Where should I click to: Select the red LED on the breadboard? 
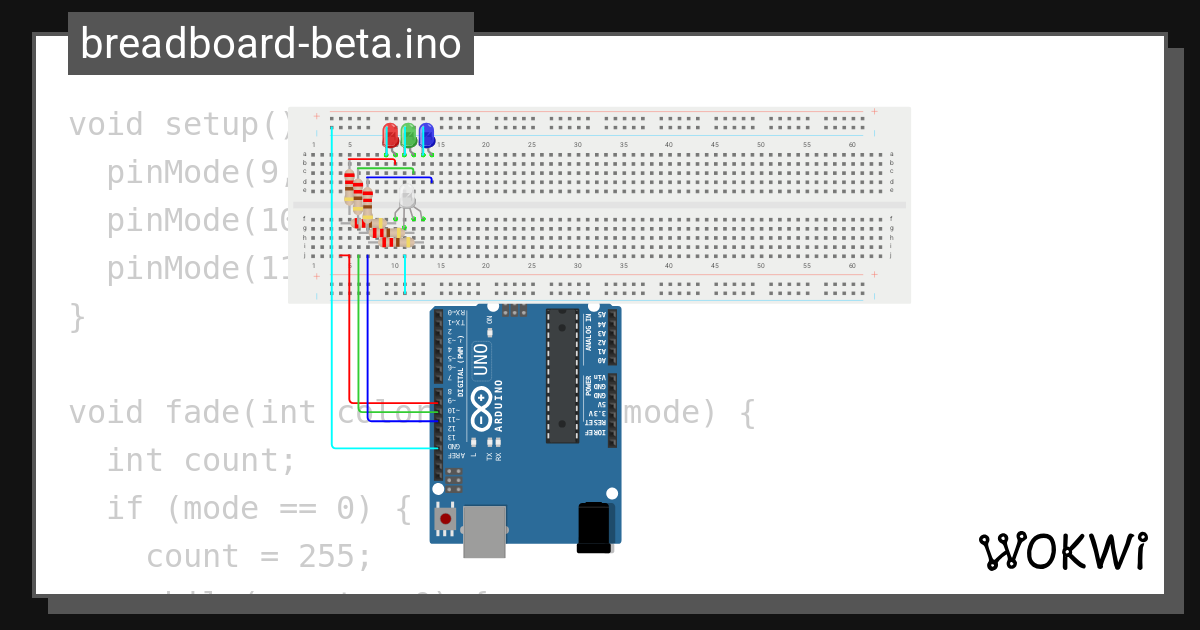click(391, 135)
